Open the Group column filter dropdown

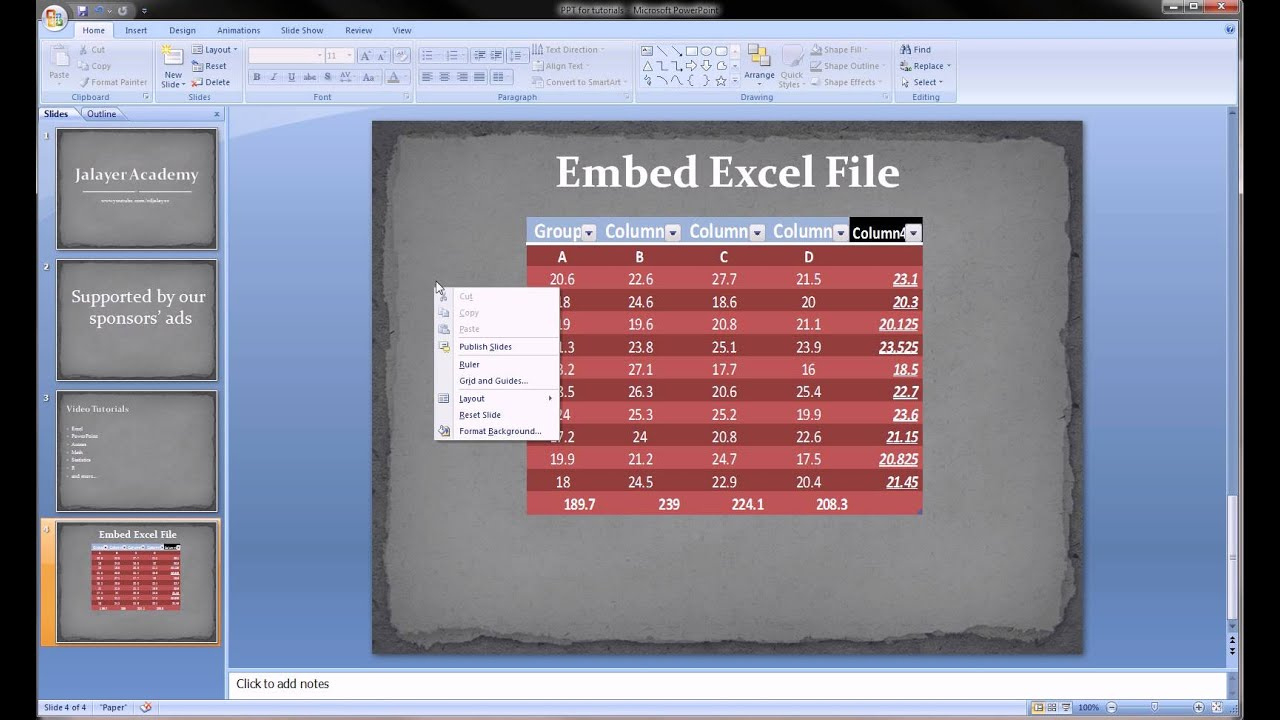(589, 233)
